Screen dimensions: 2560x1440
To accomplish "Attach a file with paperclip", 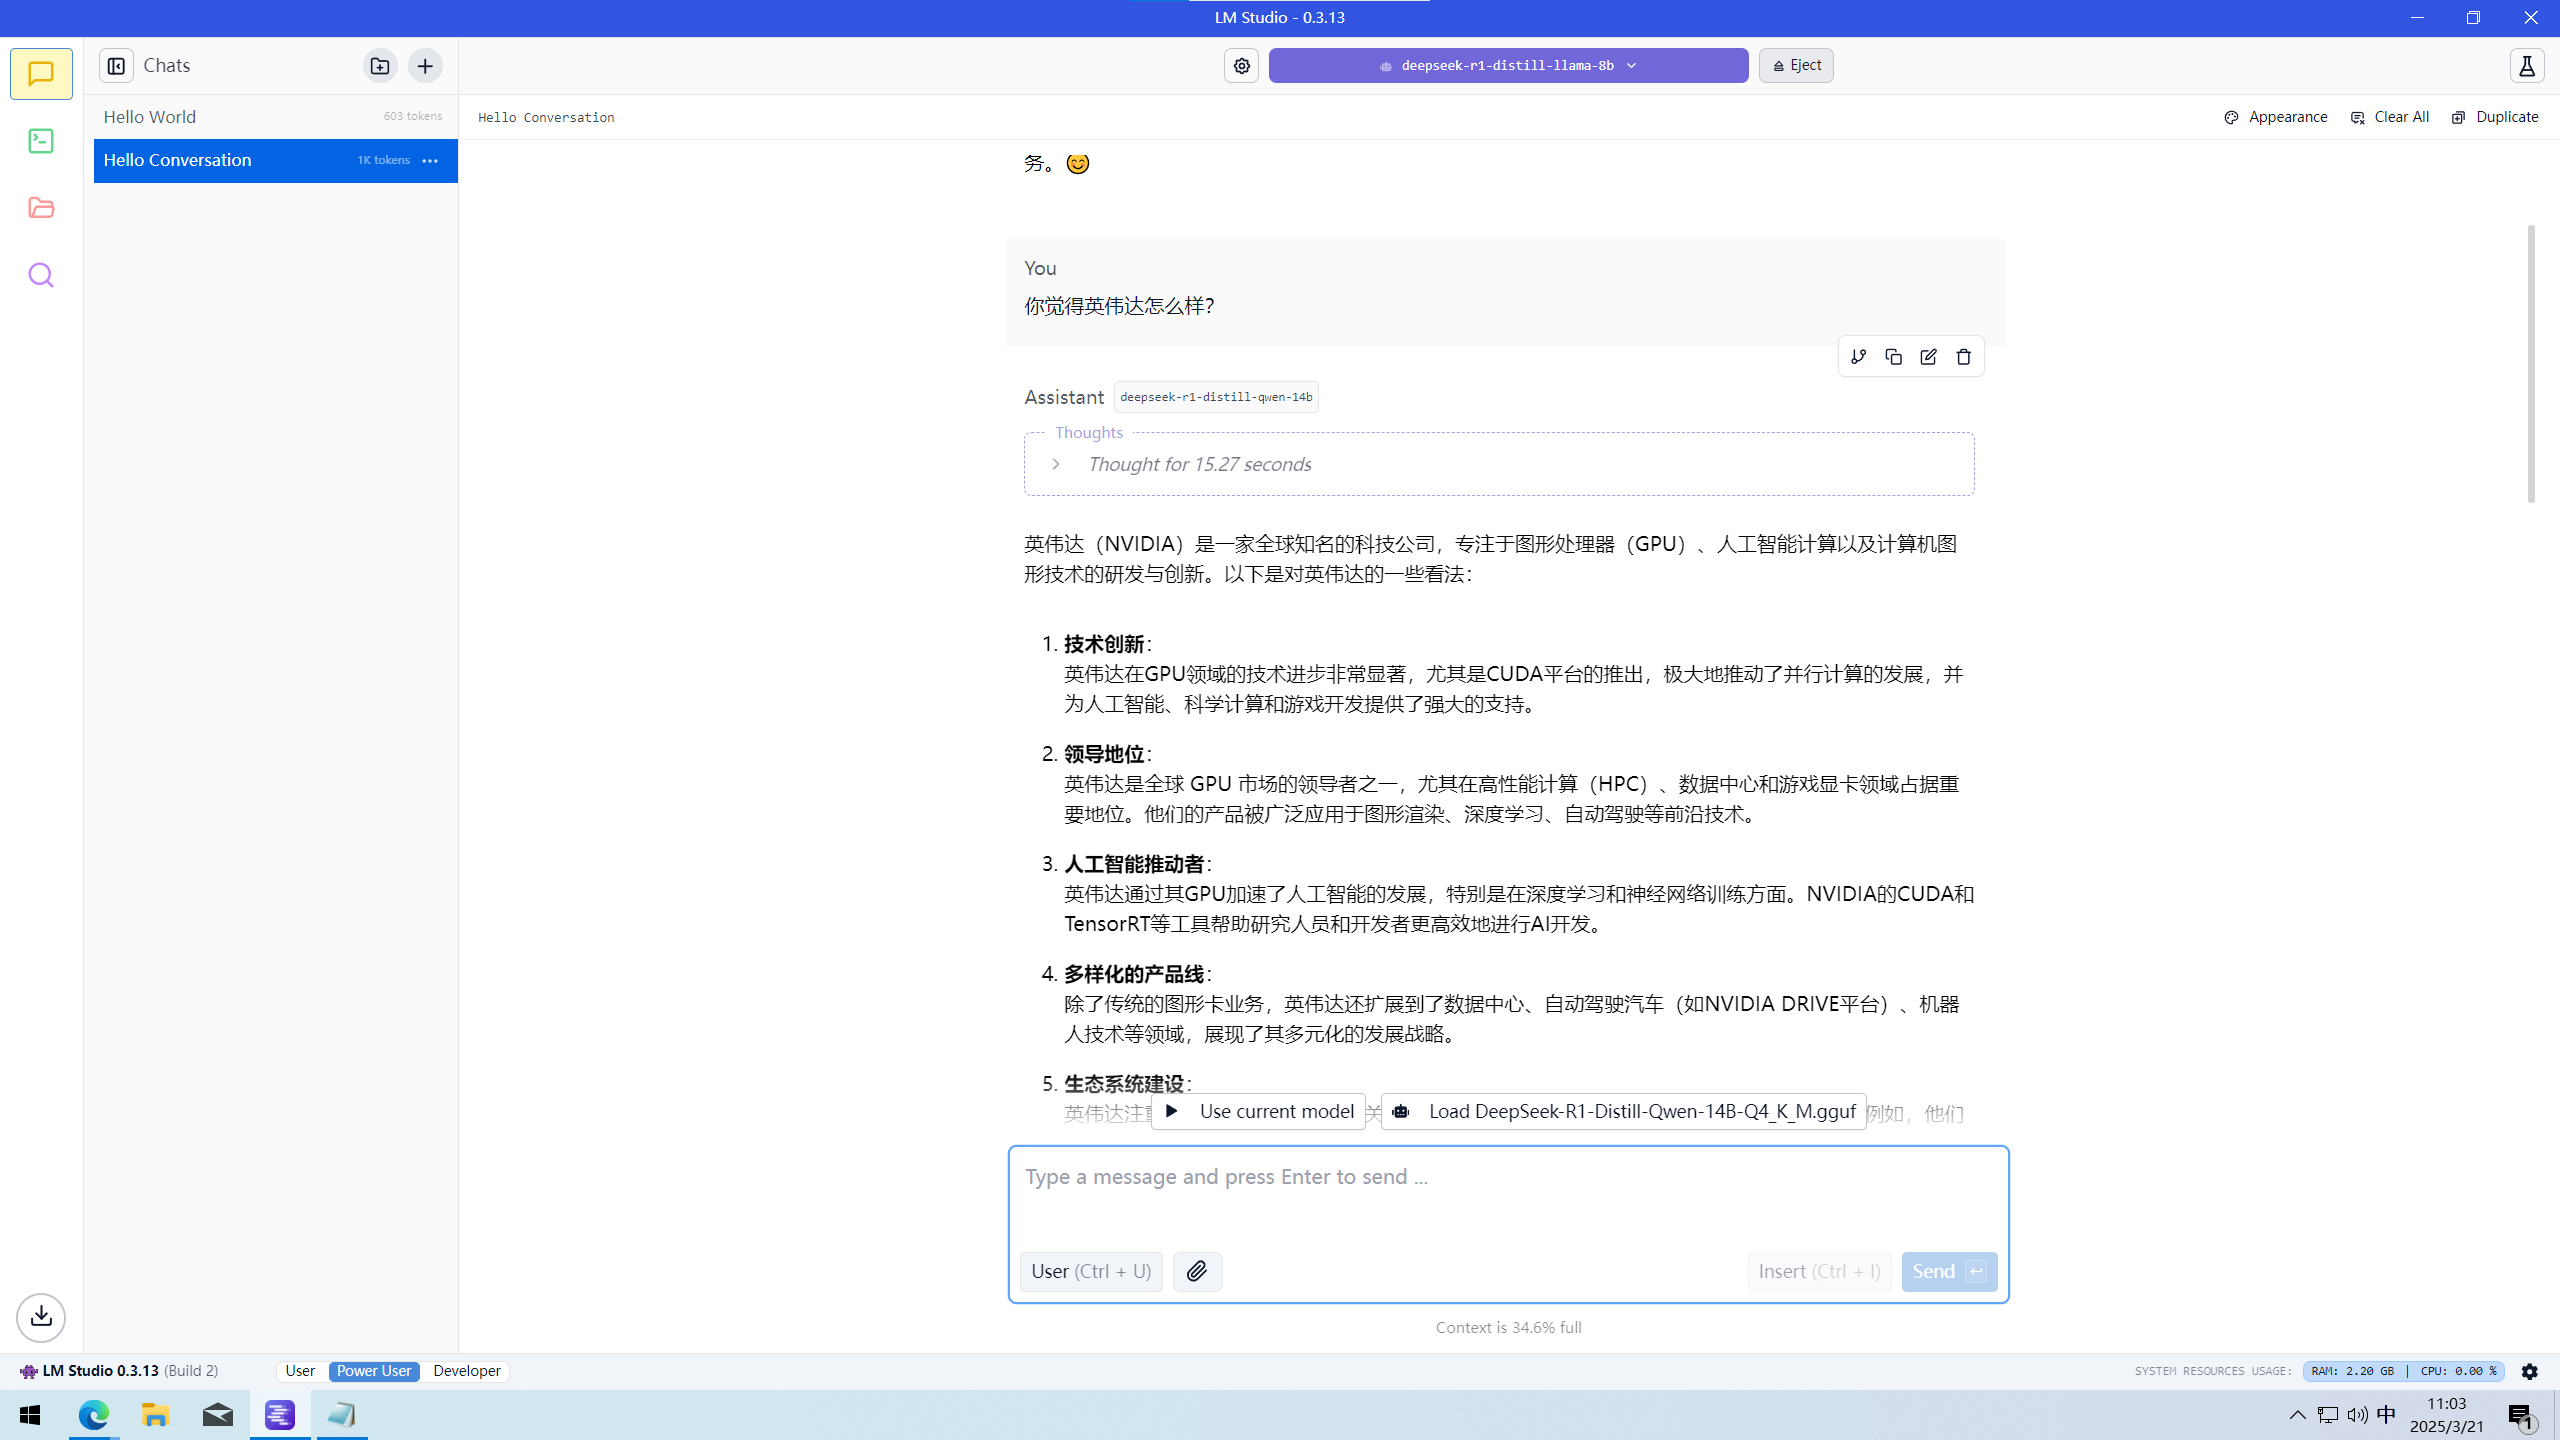I will (x=1197, y=1271).
